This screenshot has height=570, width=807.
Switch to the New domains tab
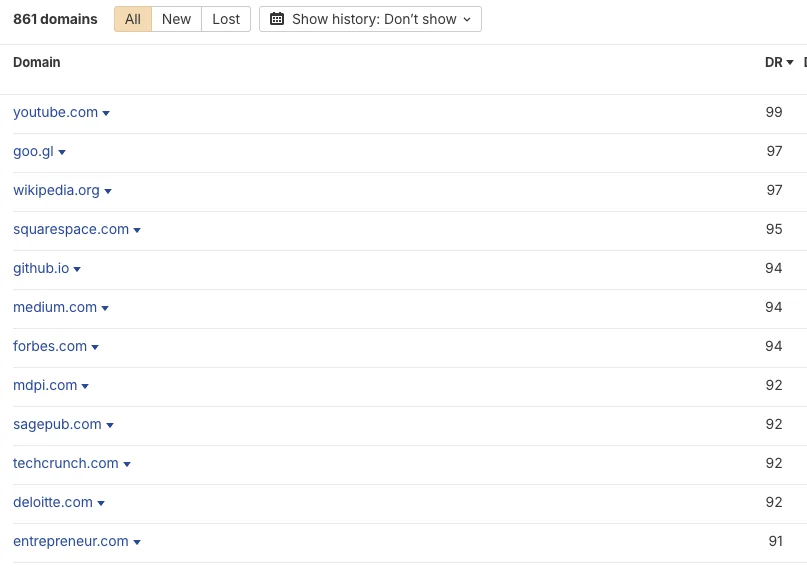(177, 19)
